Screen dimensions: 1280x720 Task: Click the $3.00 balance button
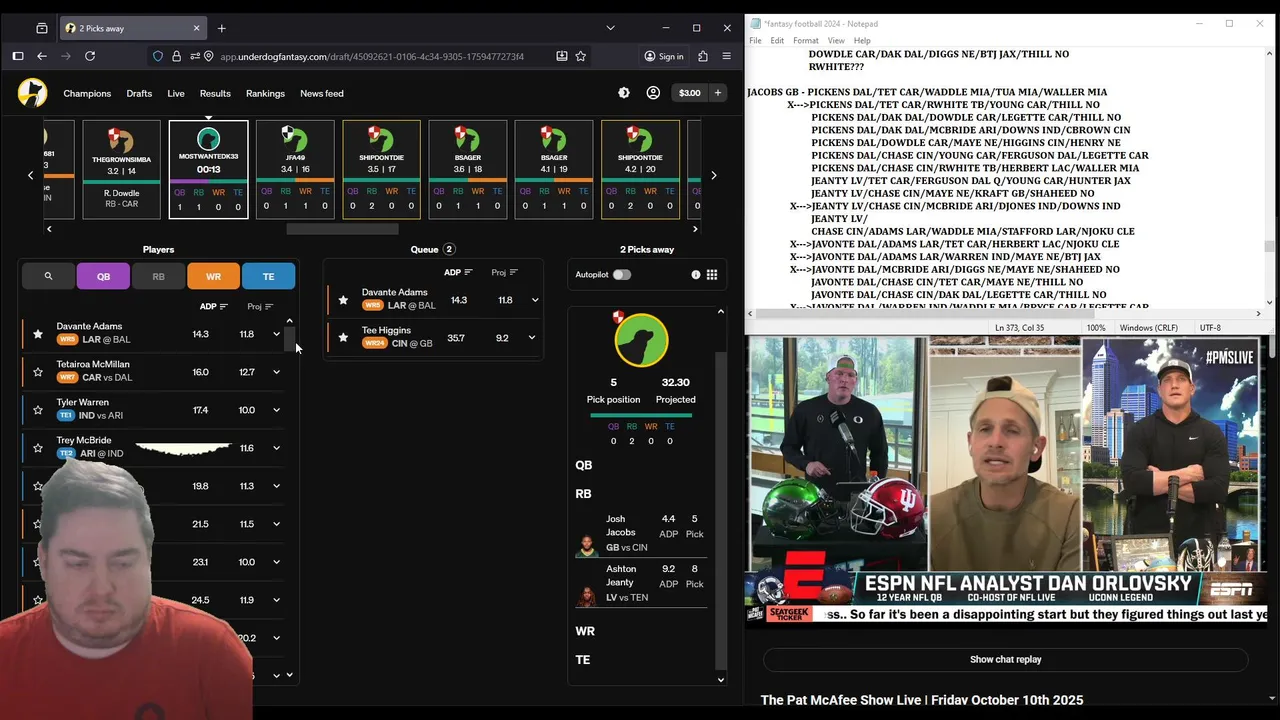coord(690,93)
